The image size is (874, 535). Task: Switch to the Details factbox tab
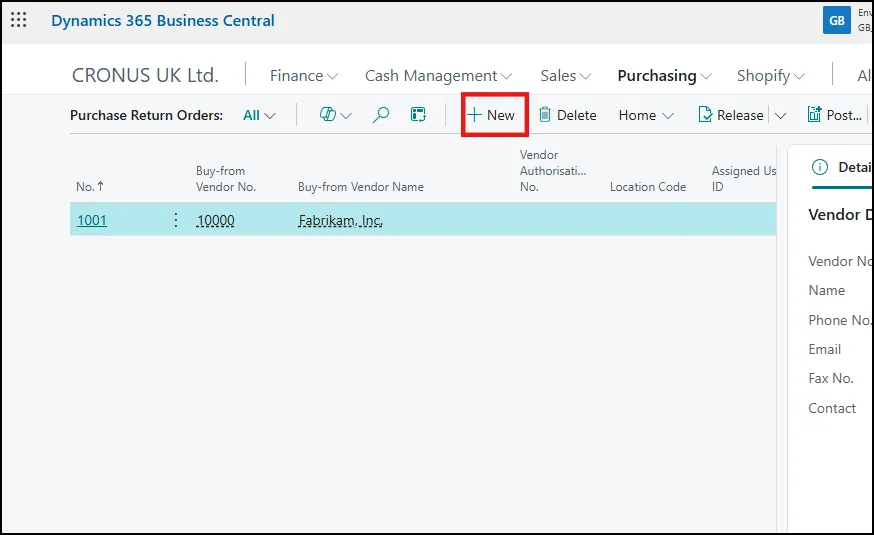842,167
